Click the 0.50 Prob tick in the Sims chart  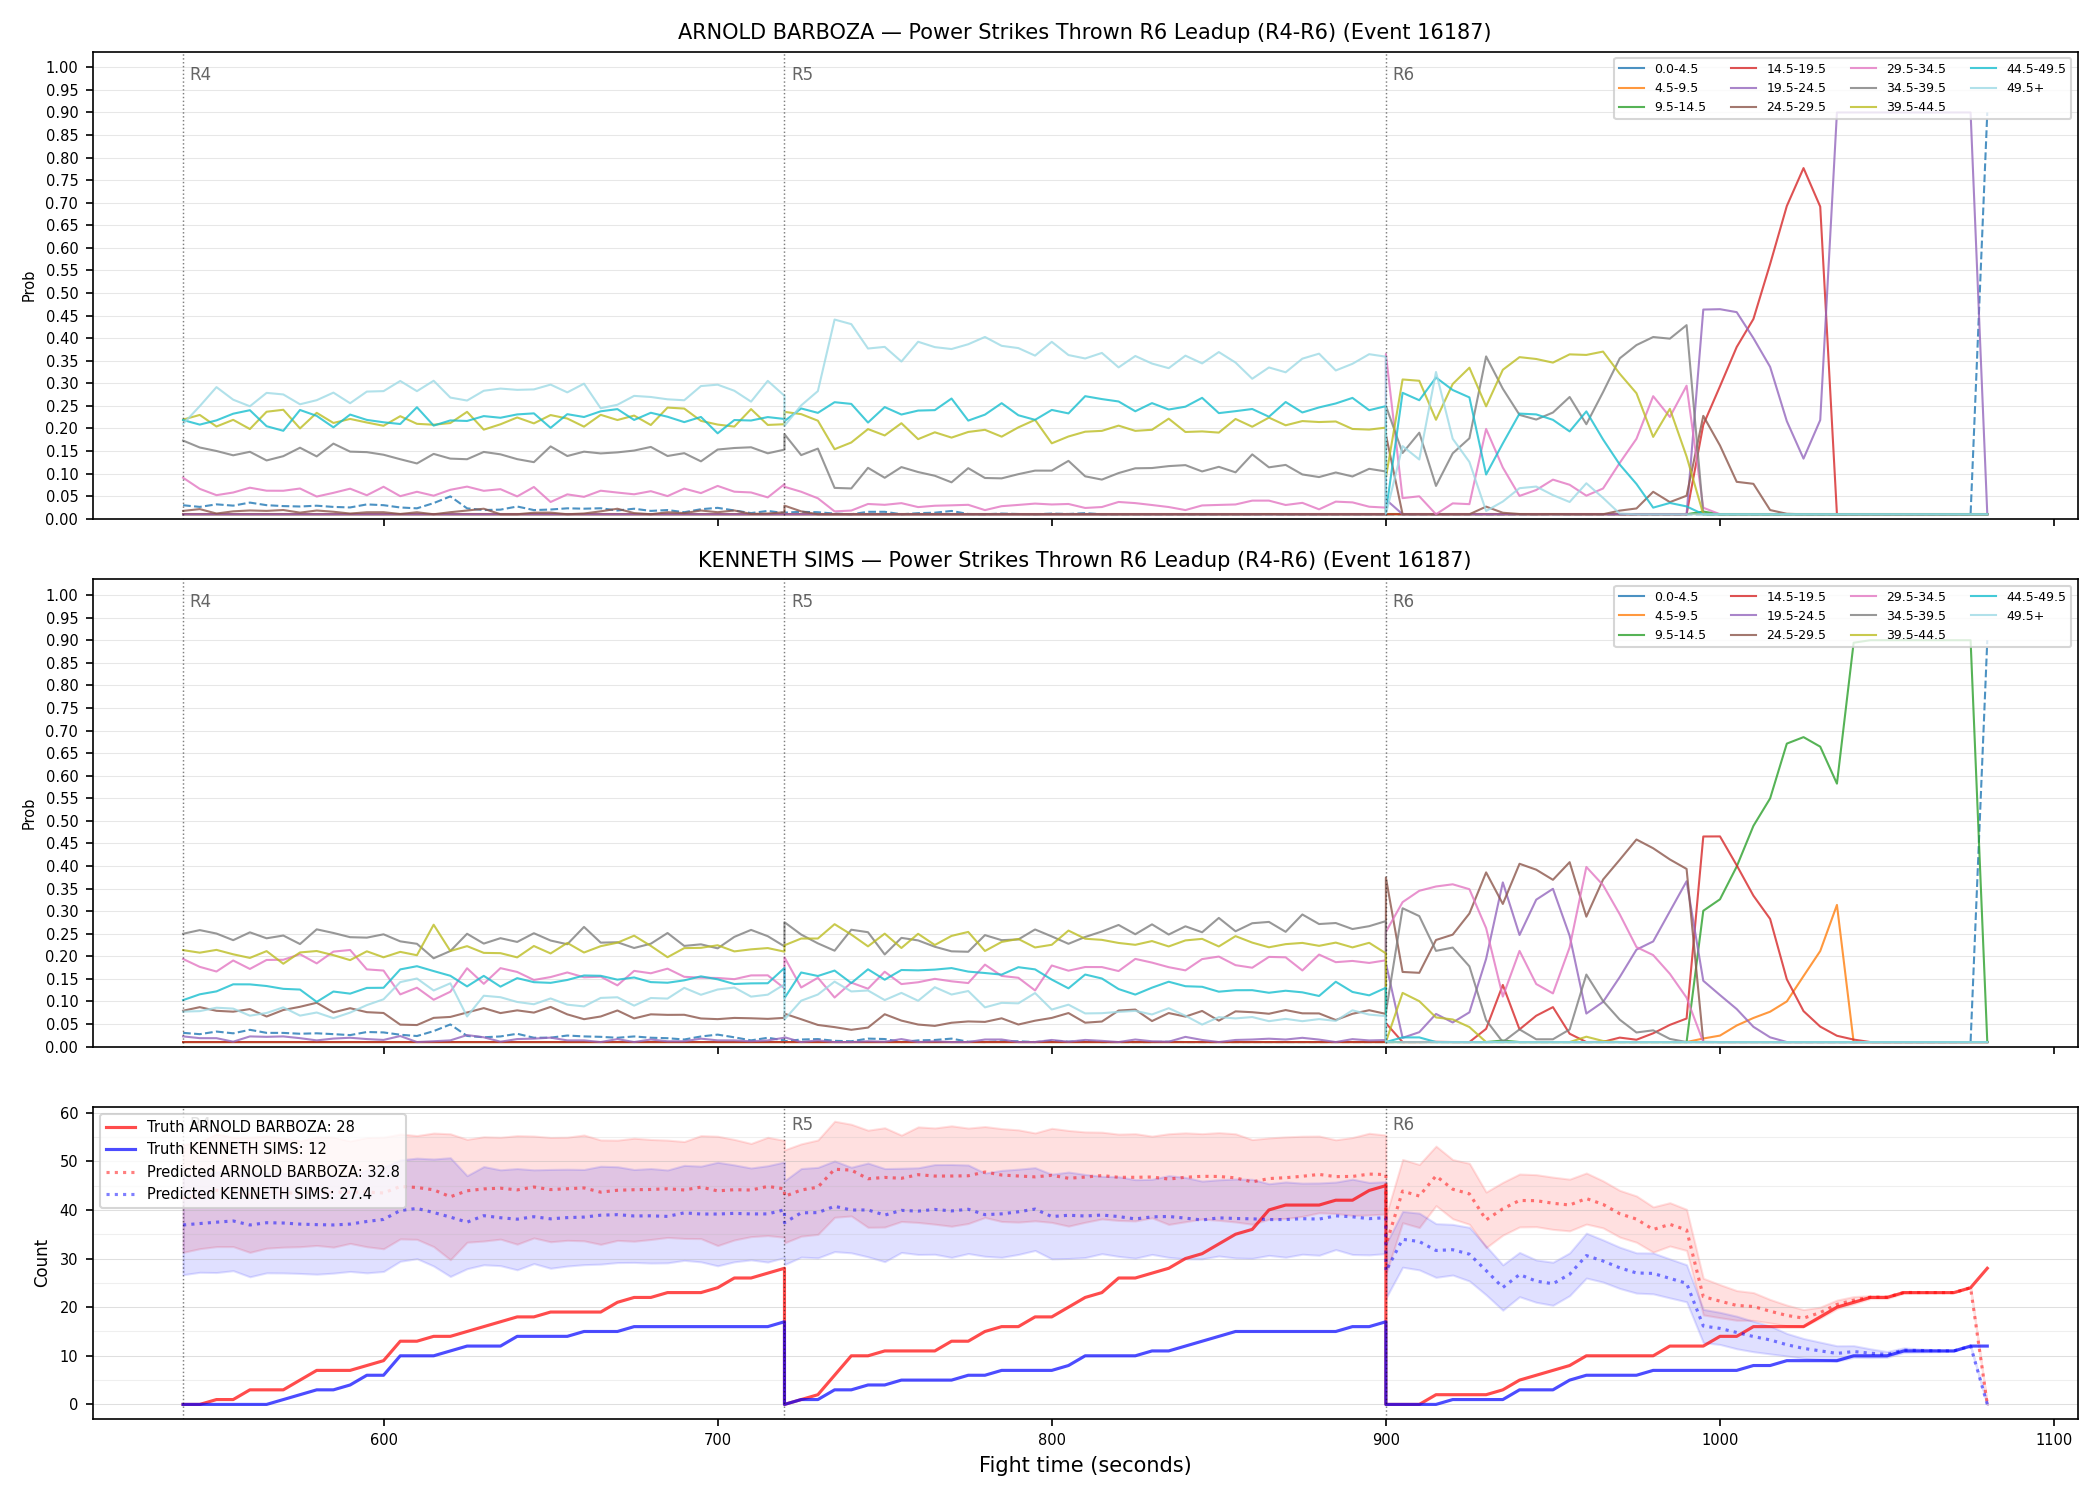pyautogui.click(x=62, y=821)
